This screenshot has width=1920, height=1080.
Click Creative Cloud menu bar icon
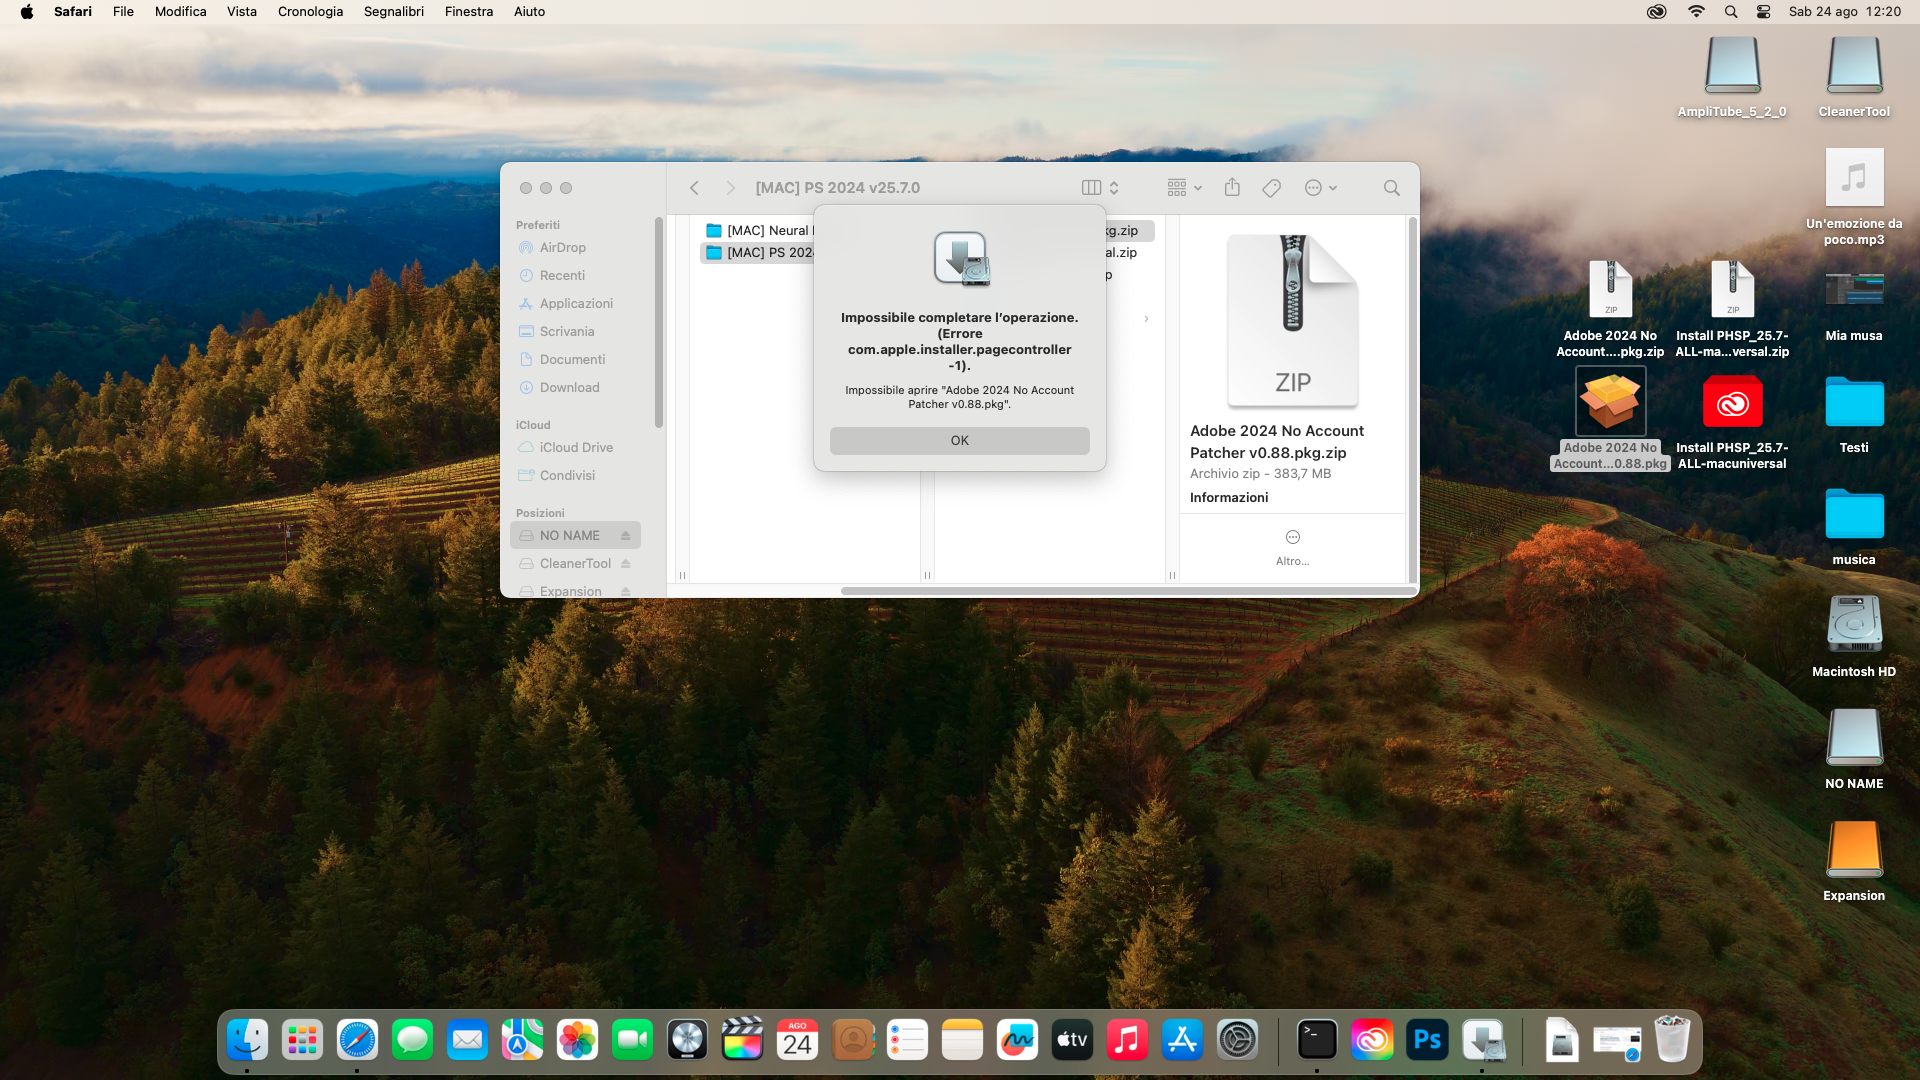(1657, 12)
